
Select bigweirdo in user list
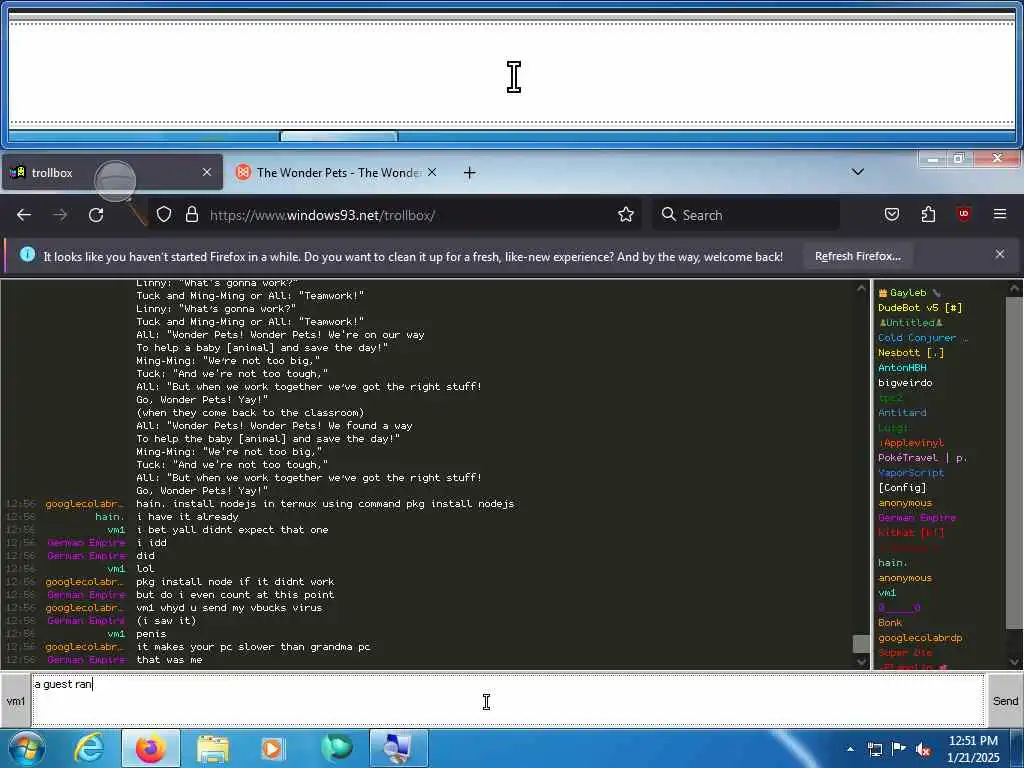[x=905, y=383]
